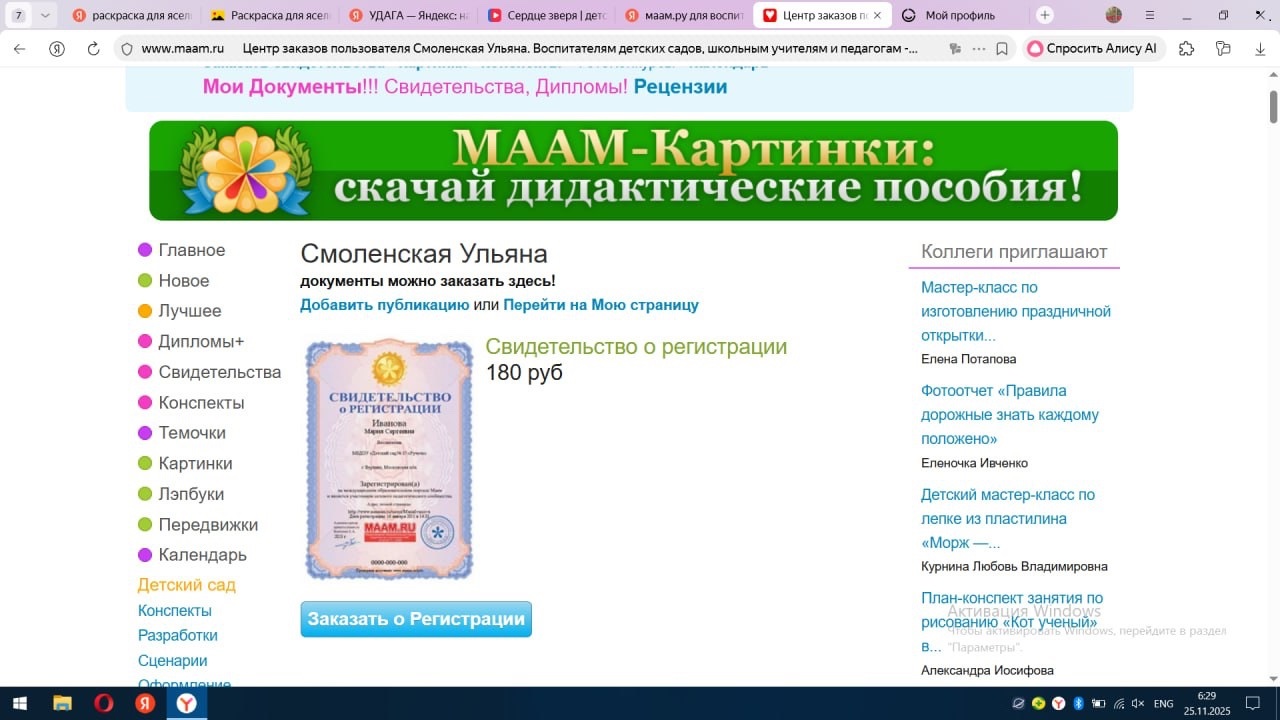Screen dimensions: 1280x720
Task: Click the Yandex home 'Я' toolbar icon
Action: (x=57, y=49)
